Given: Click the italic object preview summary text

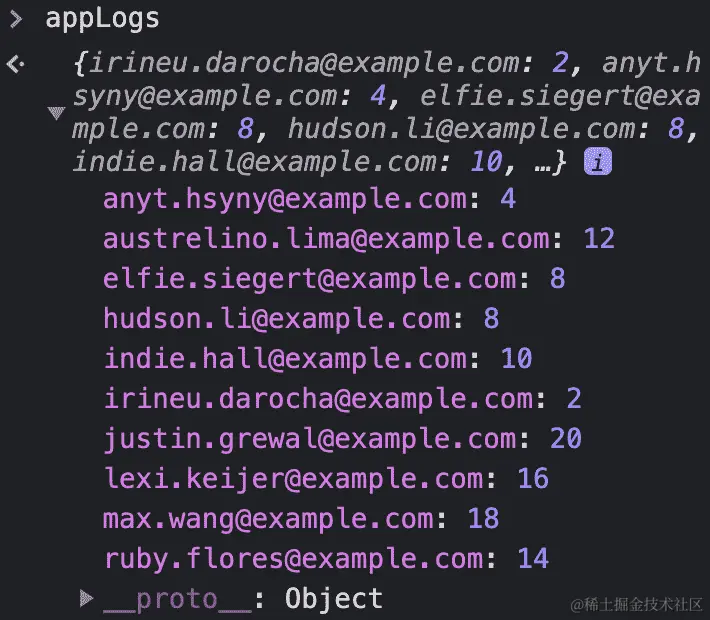Looking at the screenshot, I should coord(386,112).
